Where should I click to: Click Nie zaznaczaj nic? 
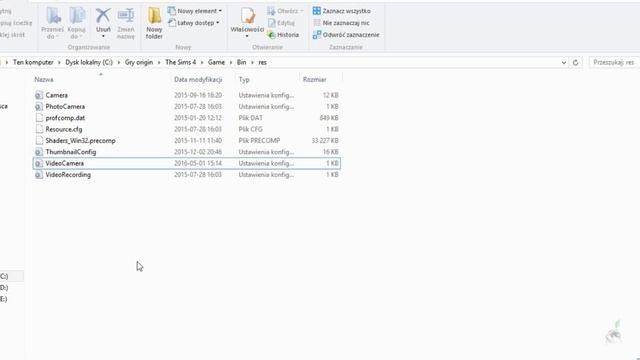point(341,23)
